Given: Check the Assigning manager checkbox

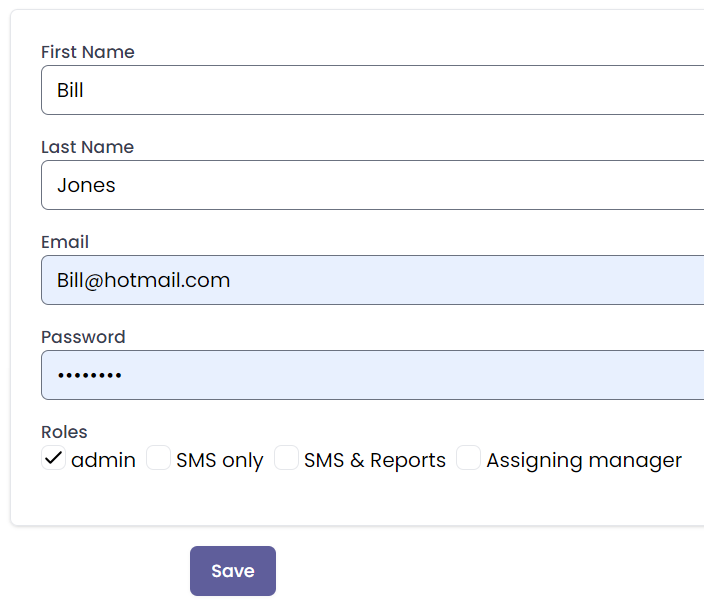Looking at the screenshot, I should pos(468,459).
